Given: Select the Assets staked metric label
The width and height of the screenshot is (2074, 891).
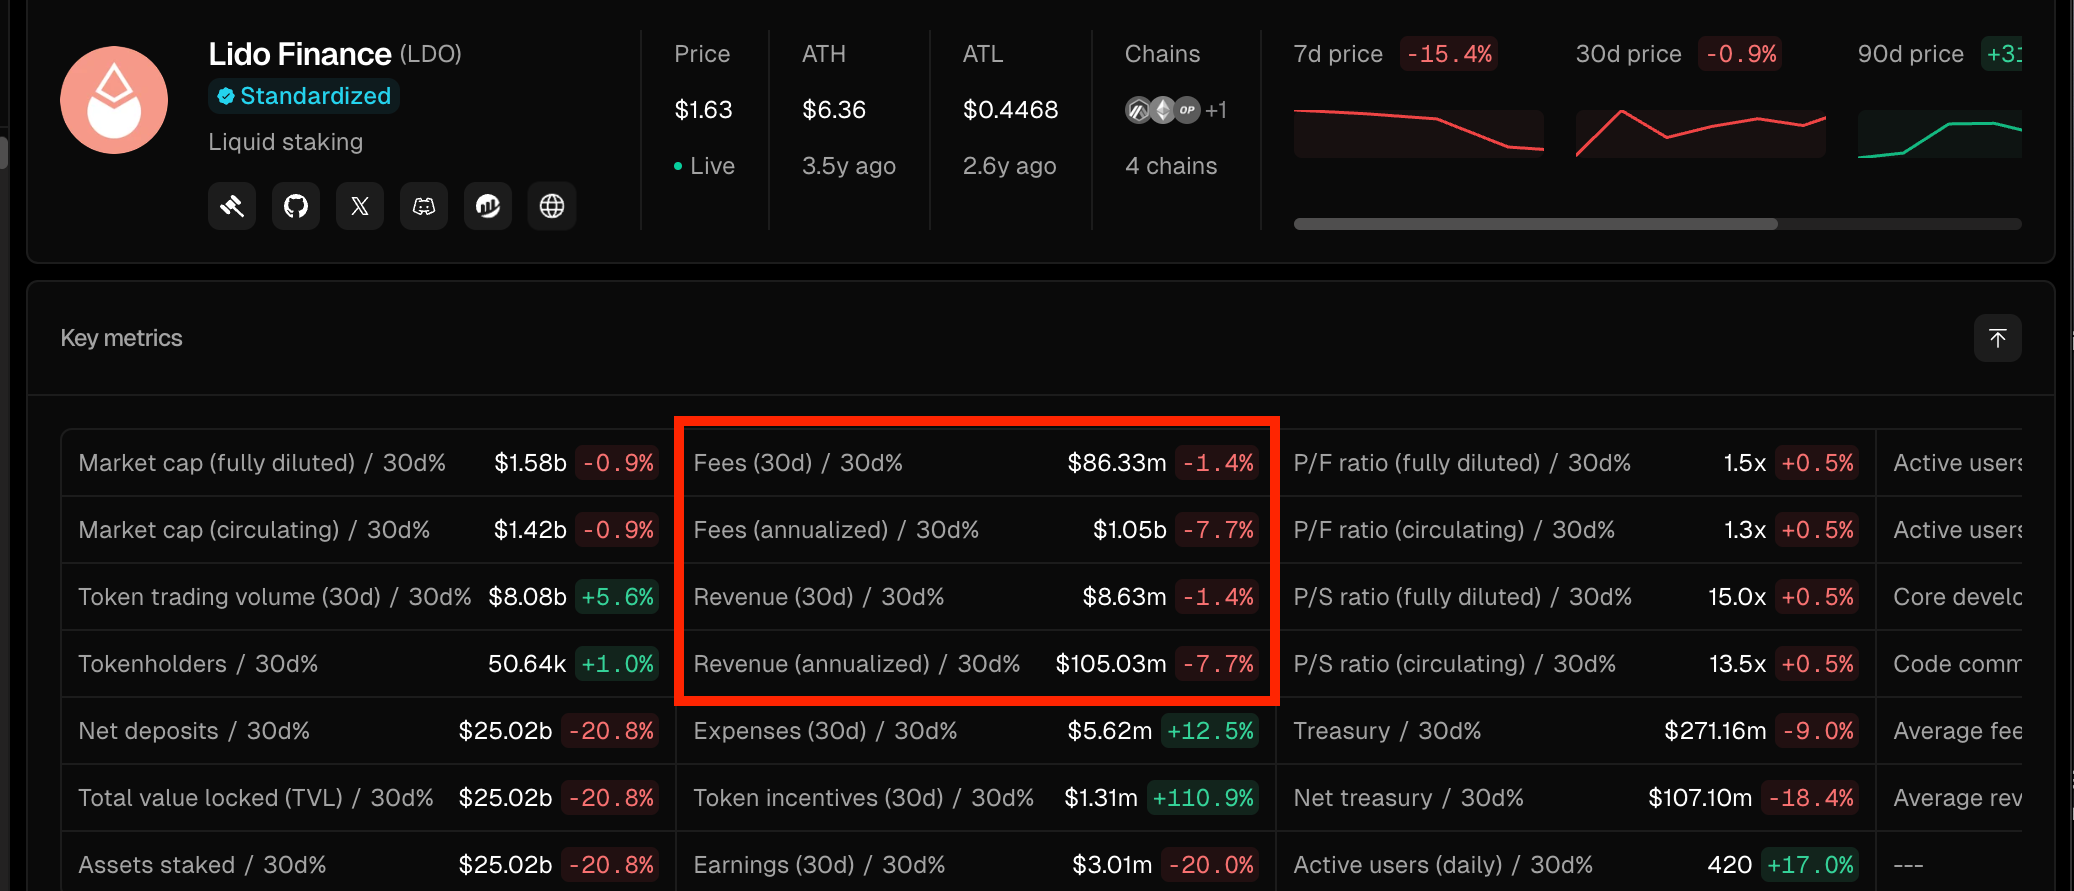Looking at the screenshot, I should [x=202, y=865].
